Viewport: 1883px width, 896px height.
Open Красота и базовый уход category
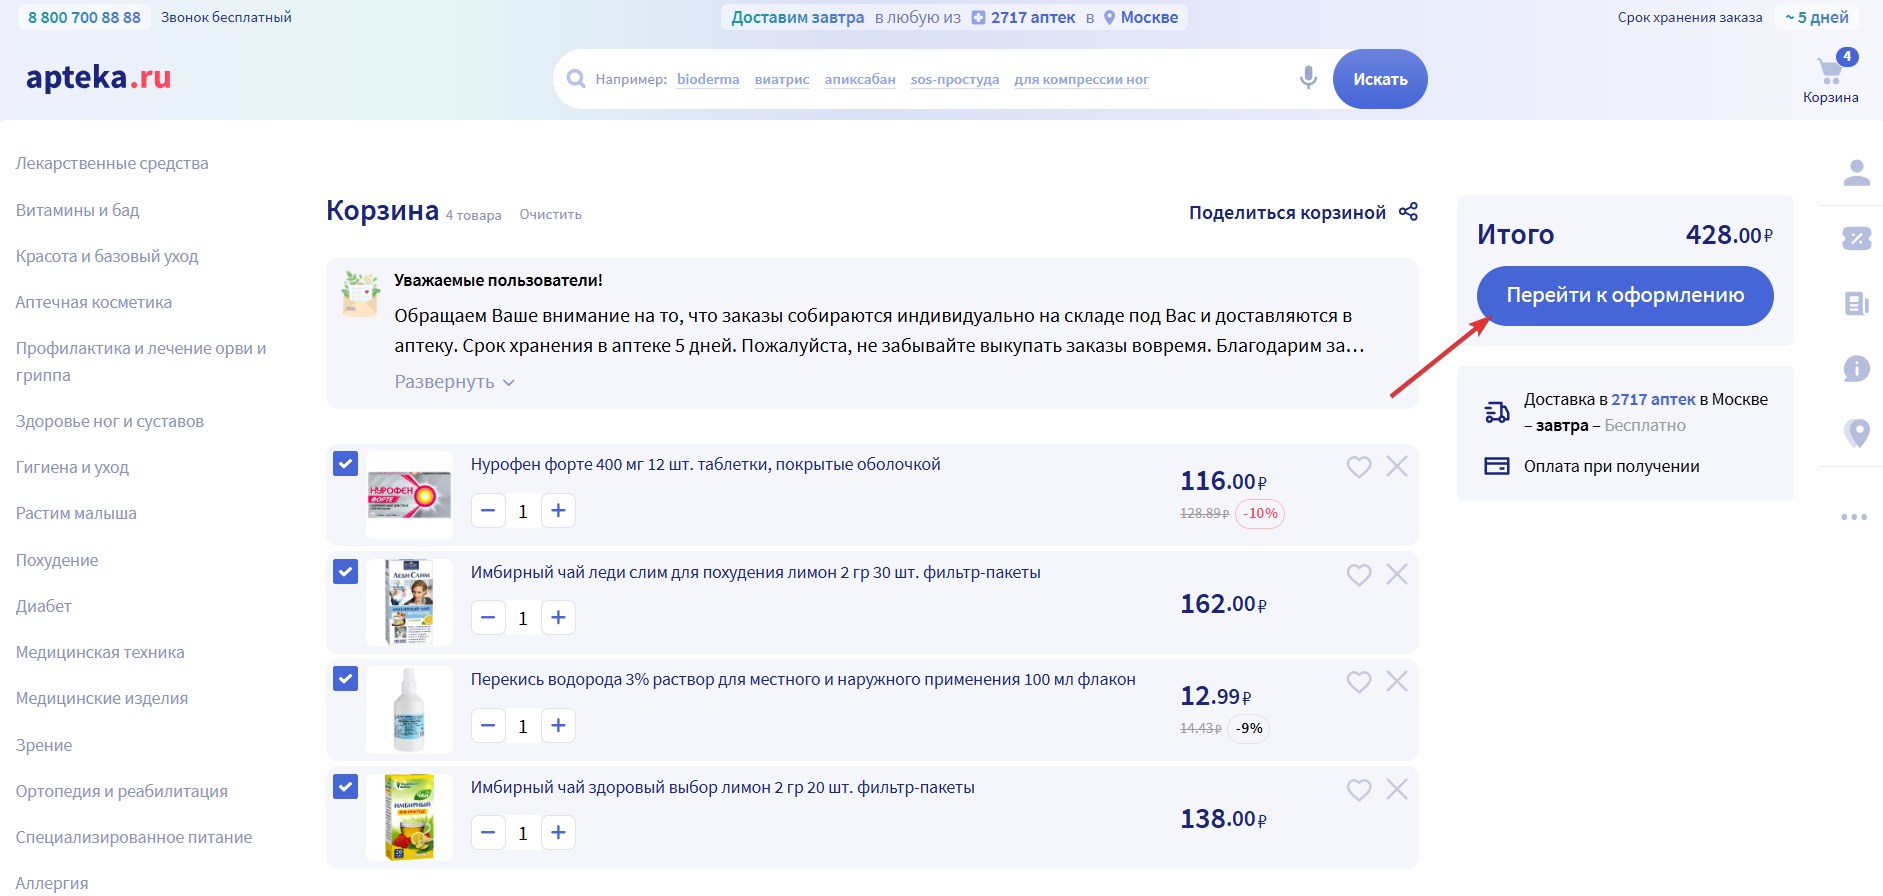pyautogui.click(x=107, y=256)
